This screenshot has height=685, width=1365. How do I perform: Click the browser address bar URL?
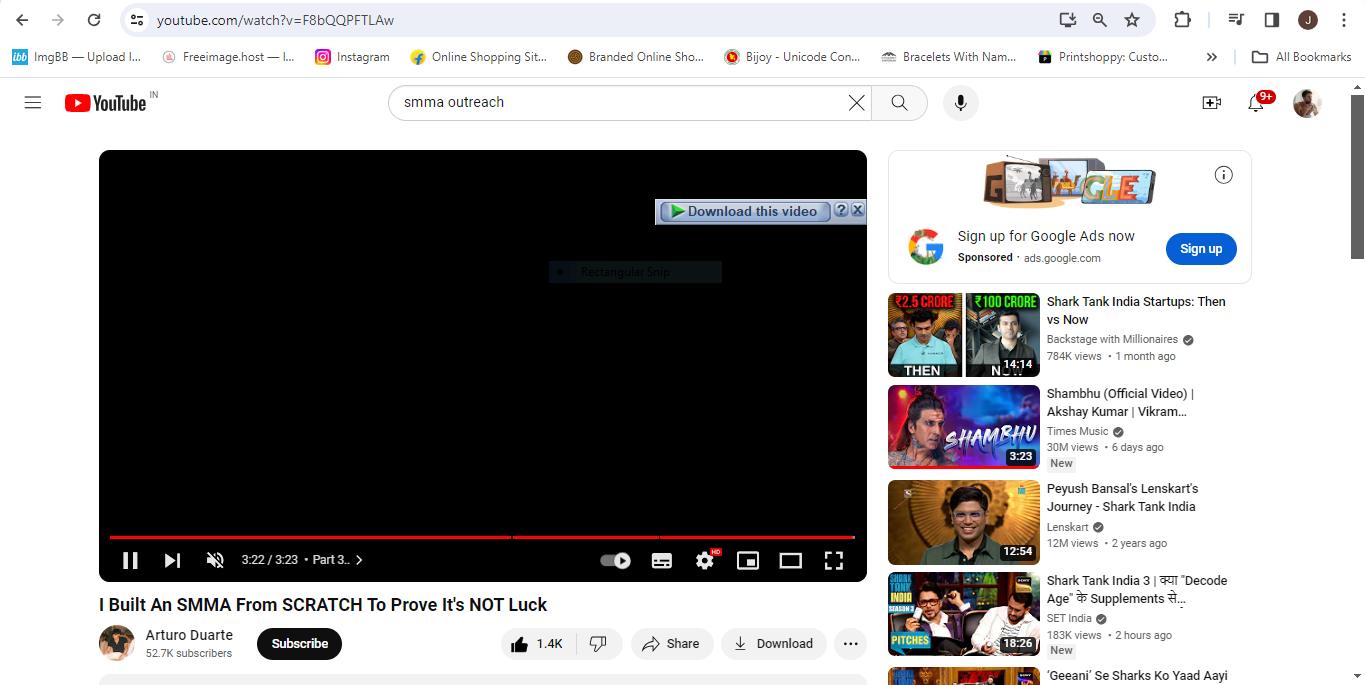coord(275,20)
